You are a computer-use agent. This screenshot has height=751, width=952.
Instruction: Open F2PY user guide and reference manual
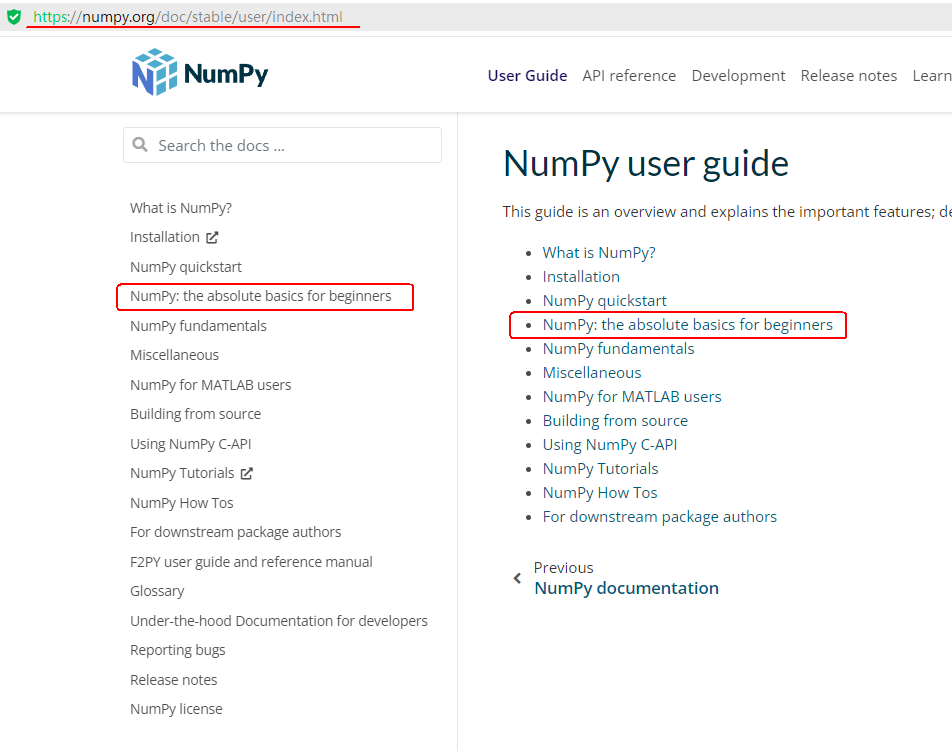coord(251,562)
